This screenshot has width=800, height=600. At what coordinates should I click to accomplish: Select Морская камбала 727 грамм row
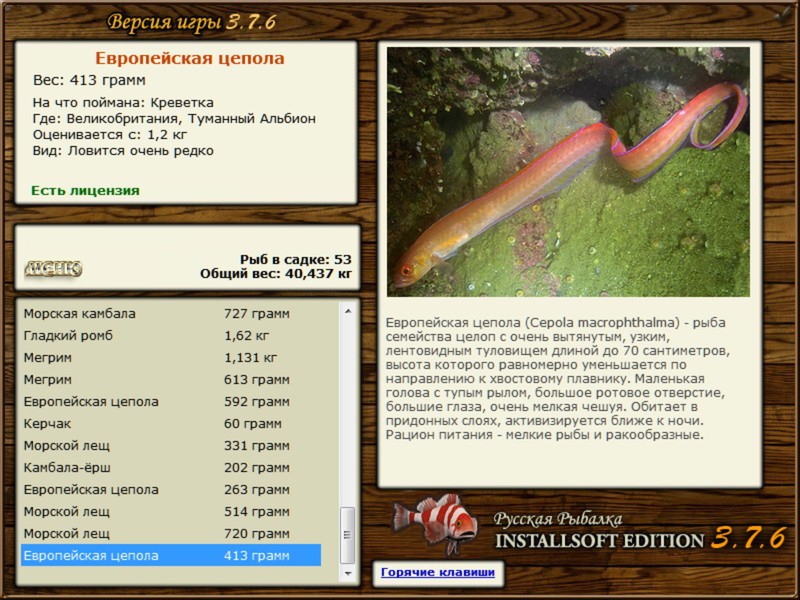(171, 313)
